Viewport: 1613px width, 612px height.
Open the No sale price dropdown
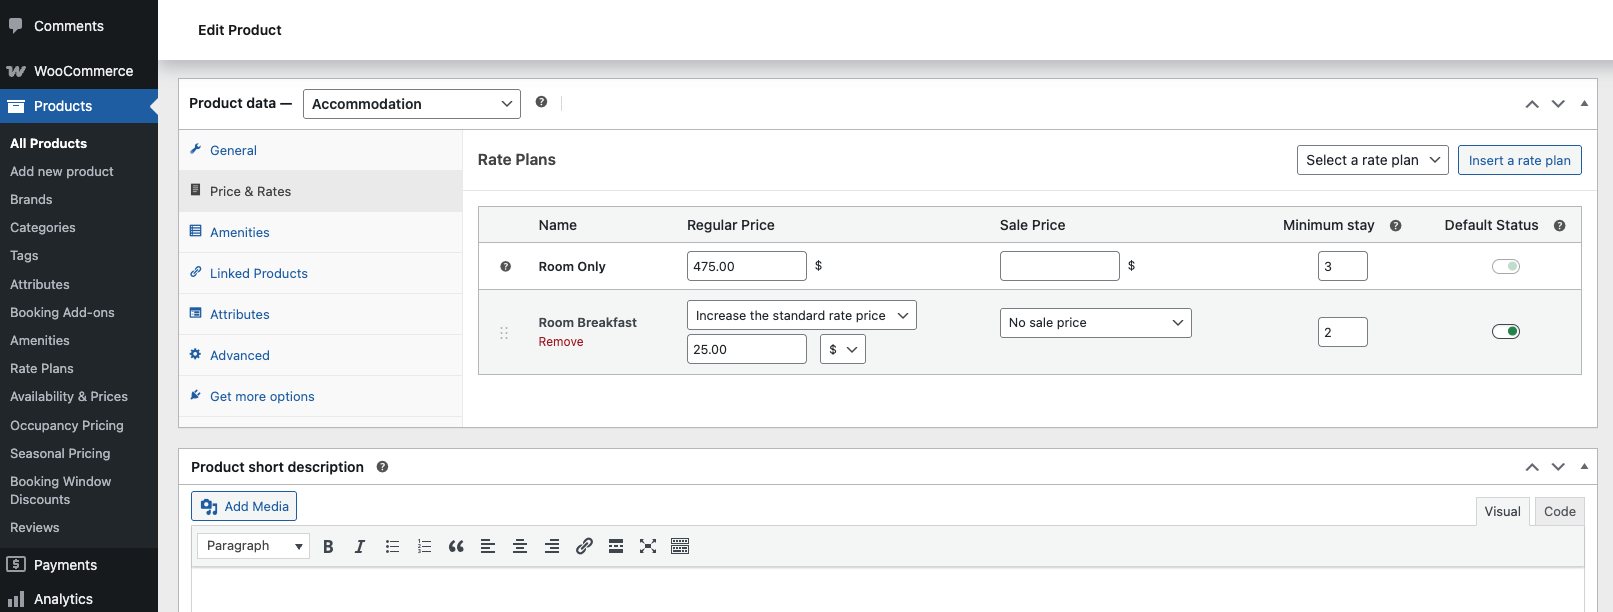[x=1095, y=323]
